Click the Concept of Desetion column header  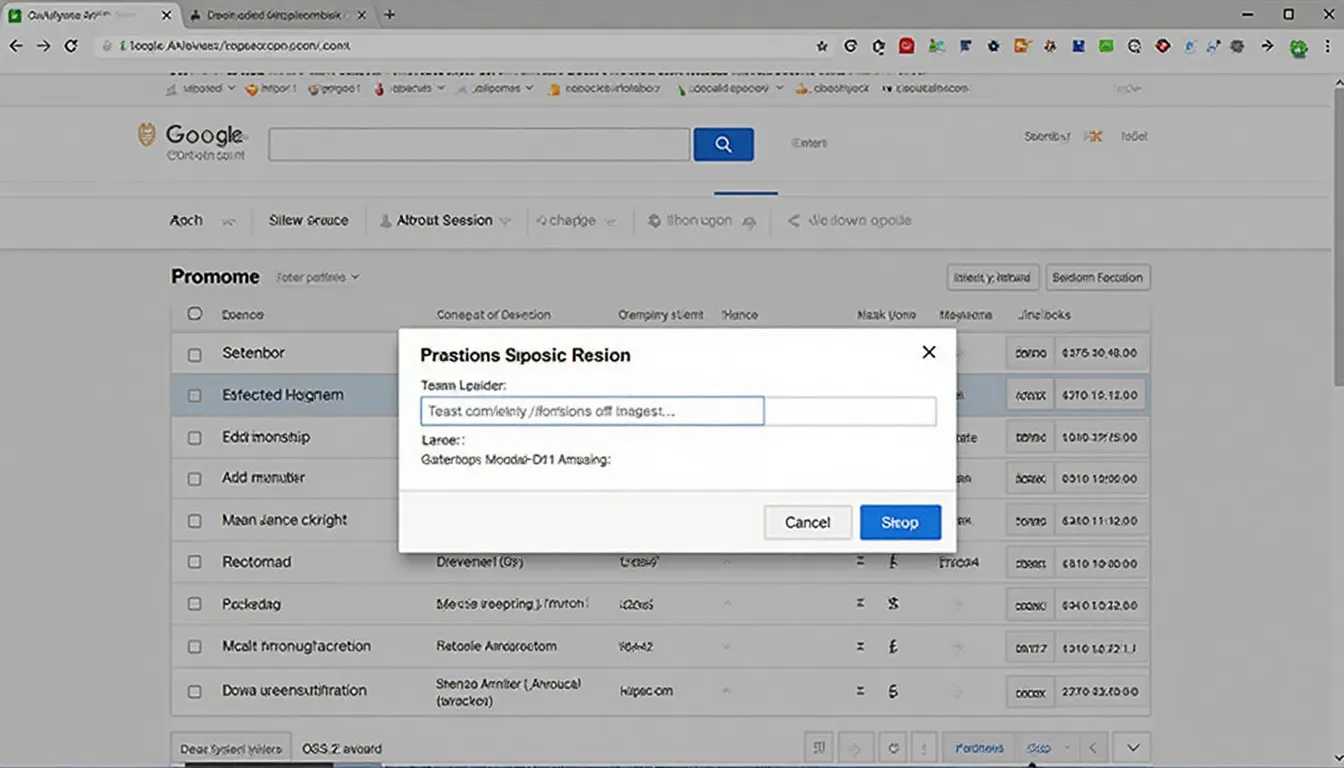[x=494, y=314]
